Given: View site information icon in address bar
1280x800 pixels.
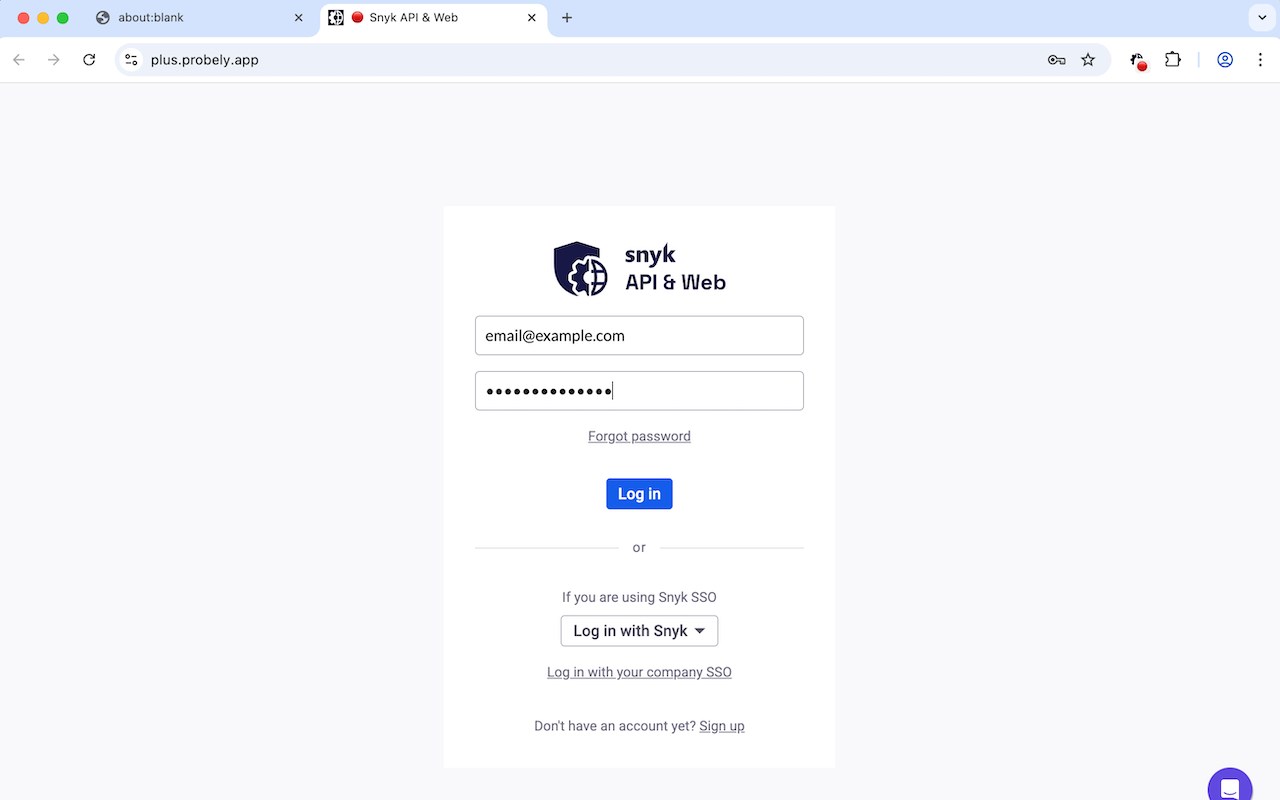Looking at the screenshot, I should (x=131, y=60).
